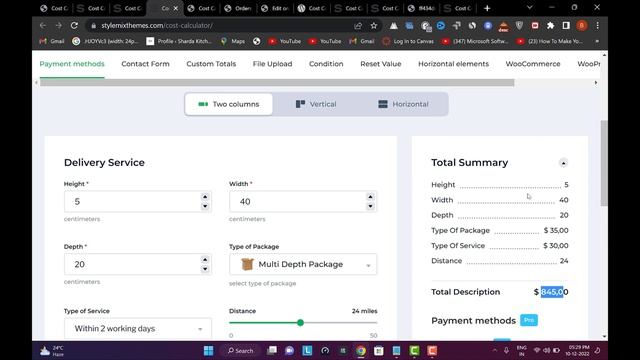The height and width of the screenshot is (360, 640).
Task: Select the highlighted total amount
Action: (552, 292)
